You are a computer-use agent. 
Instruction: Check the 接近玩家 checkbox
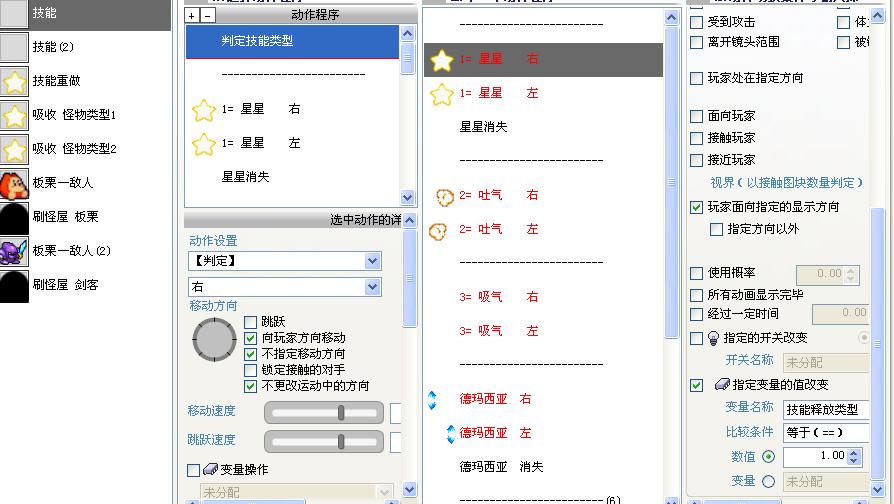696,160
